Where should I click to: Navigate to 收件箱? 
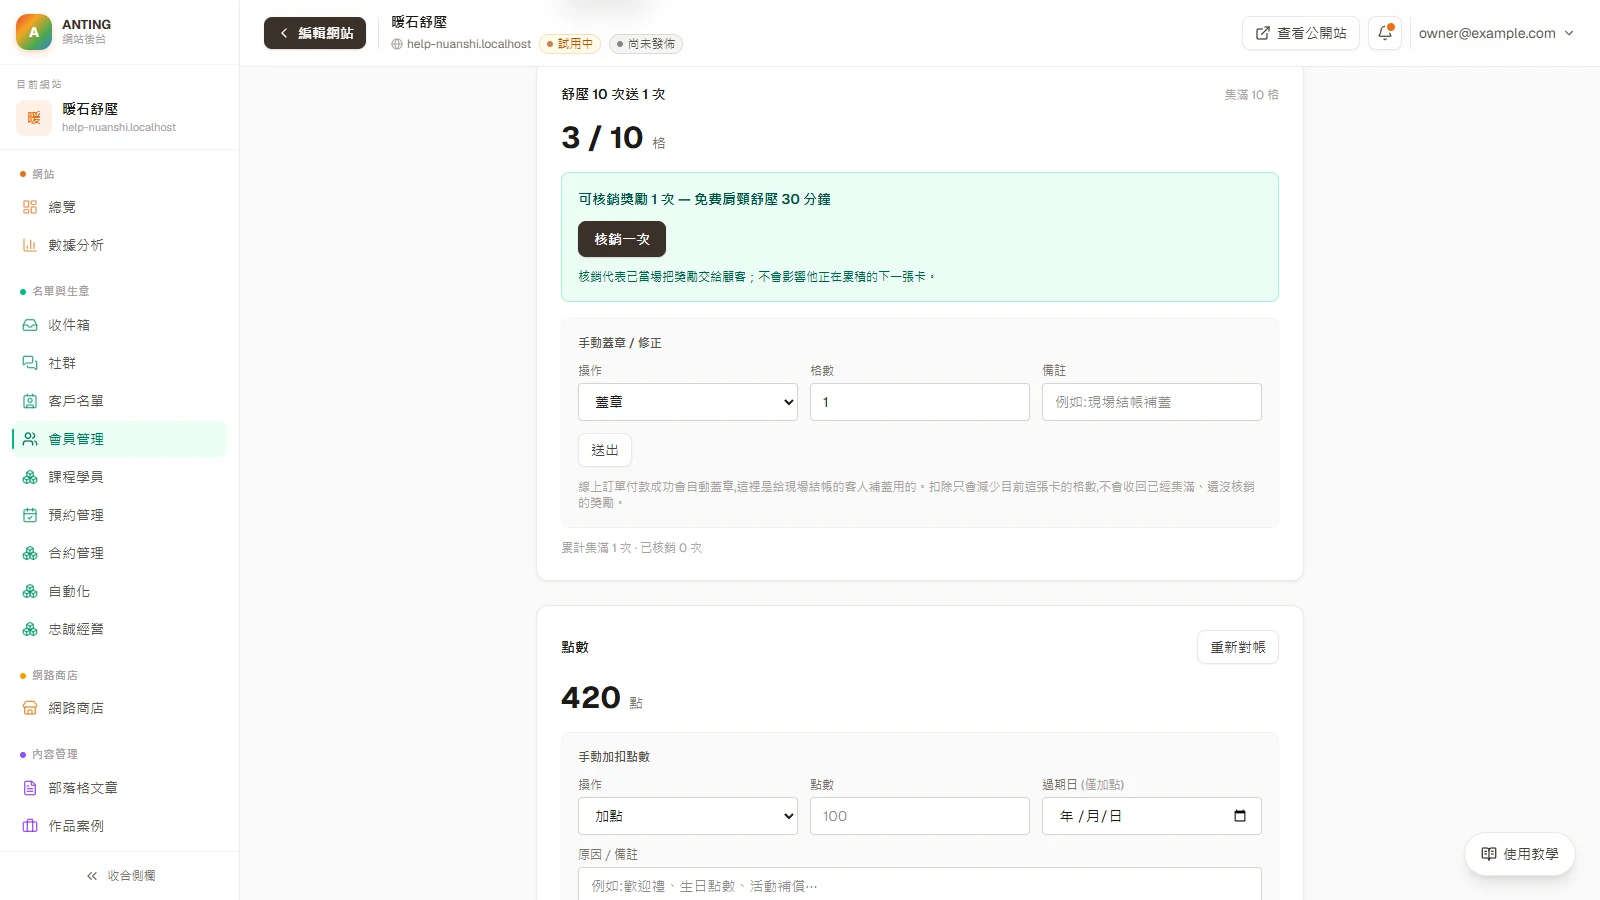(120, 325)
